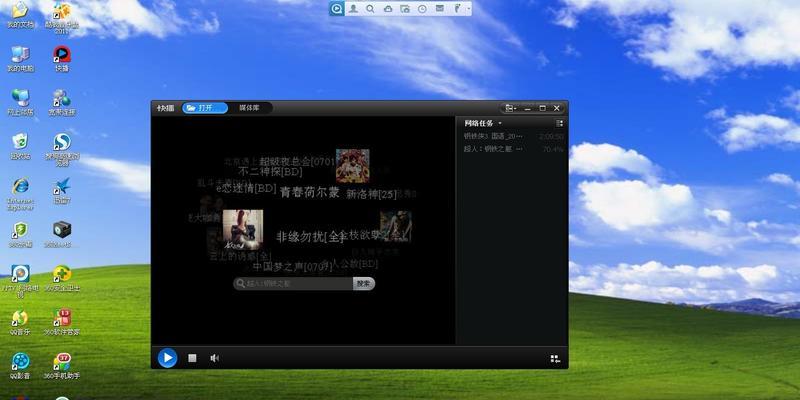Screen dimensions: 800x400
Task: Open the 我的电脑 desktop icon
Action: click(x=20, y=58)
